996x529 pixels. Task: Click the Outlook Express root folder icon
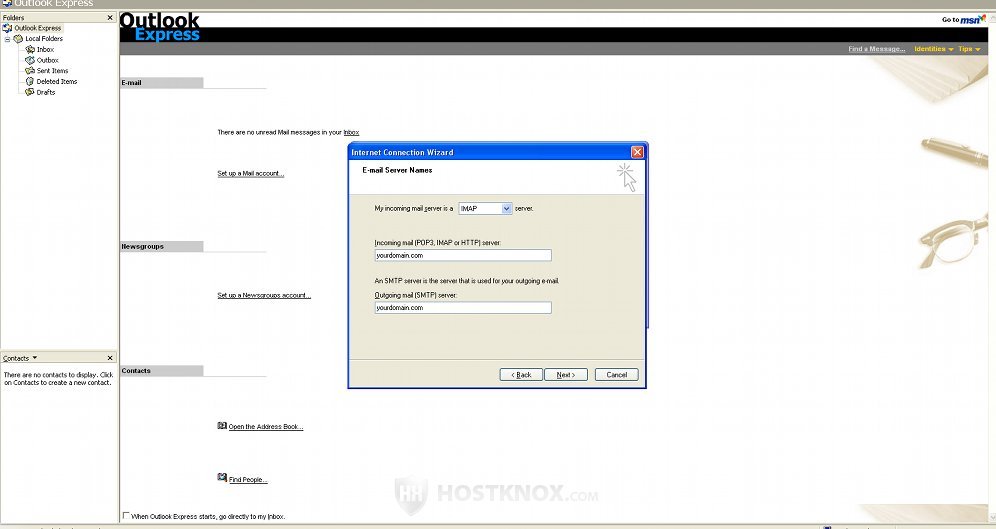tap(8, 28)
